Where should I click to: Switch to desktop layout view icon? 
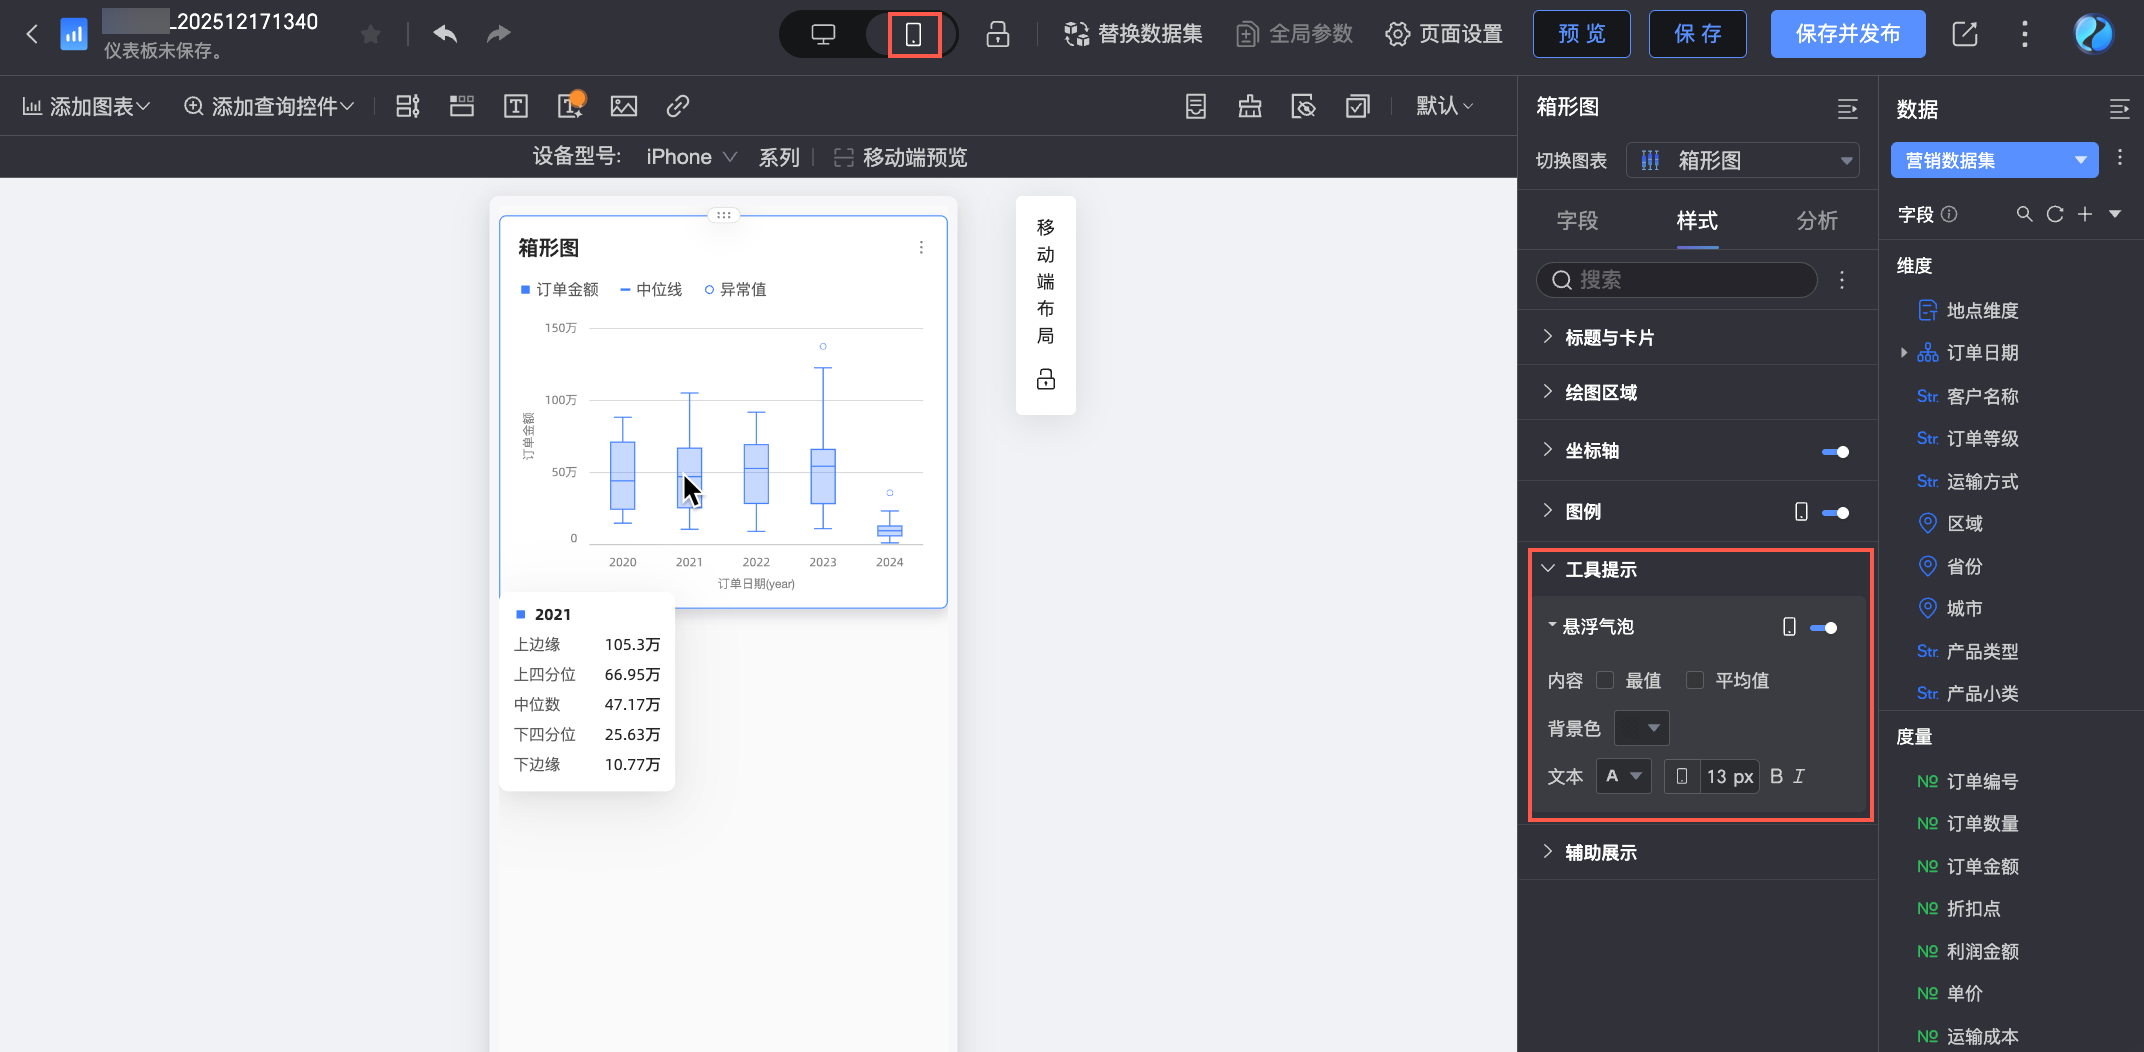[x=823, y=34]
